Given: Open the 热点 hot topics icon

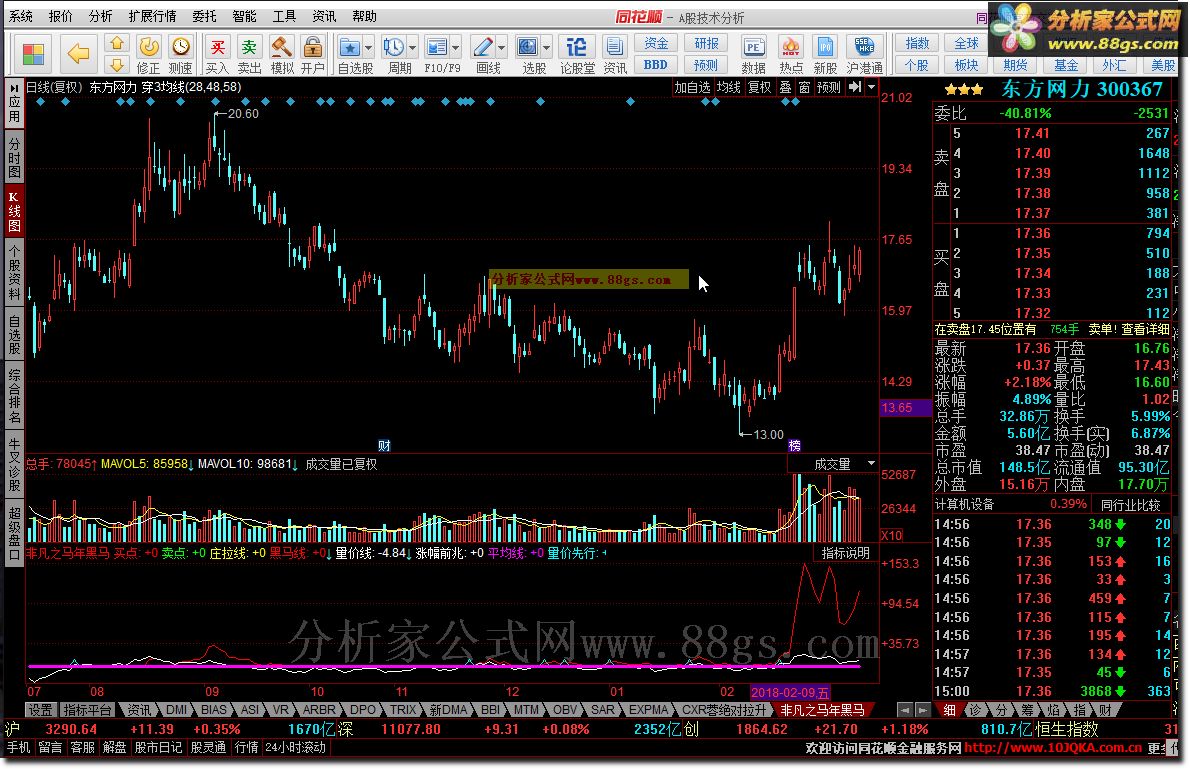Looking at the screenshot, I should click(791, 55).
